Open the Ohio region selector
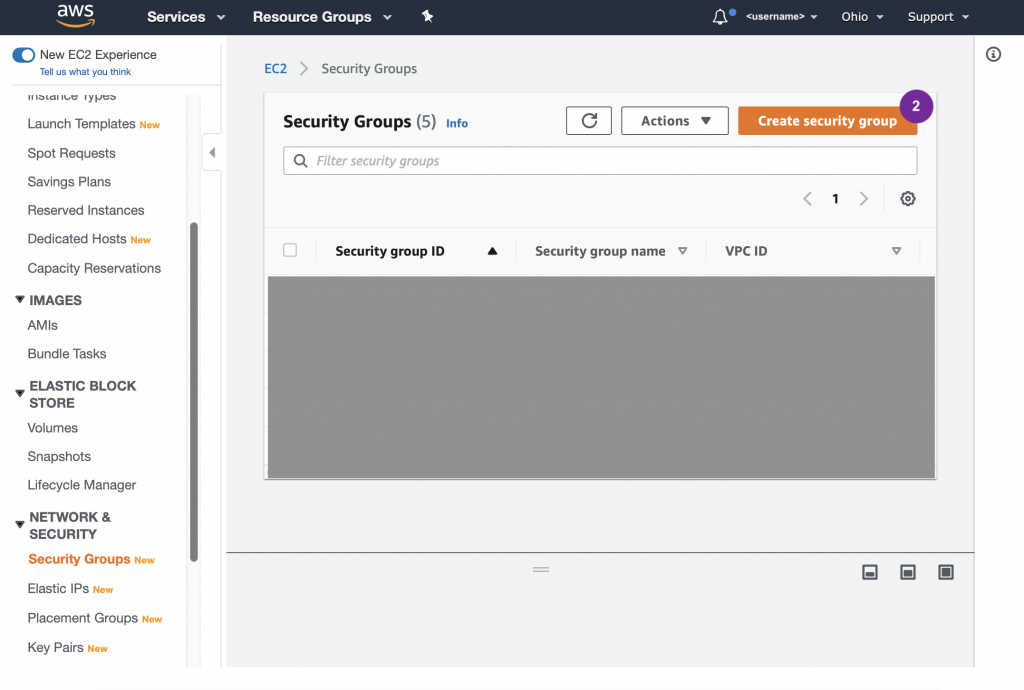 coord(862,17)
